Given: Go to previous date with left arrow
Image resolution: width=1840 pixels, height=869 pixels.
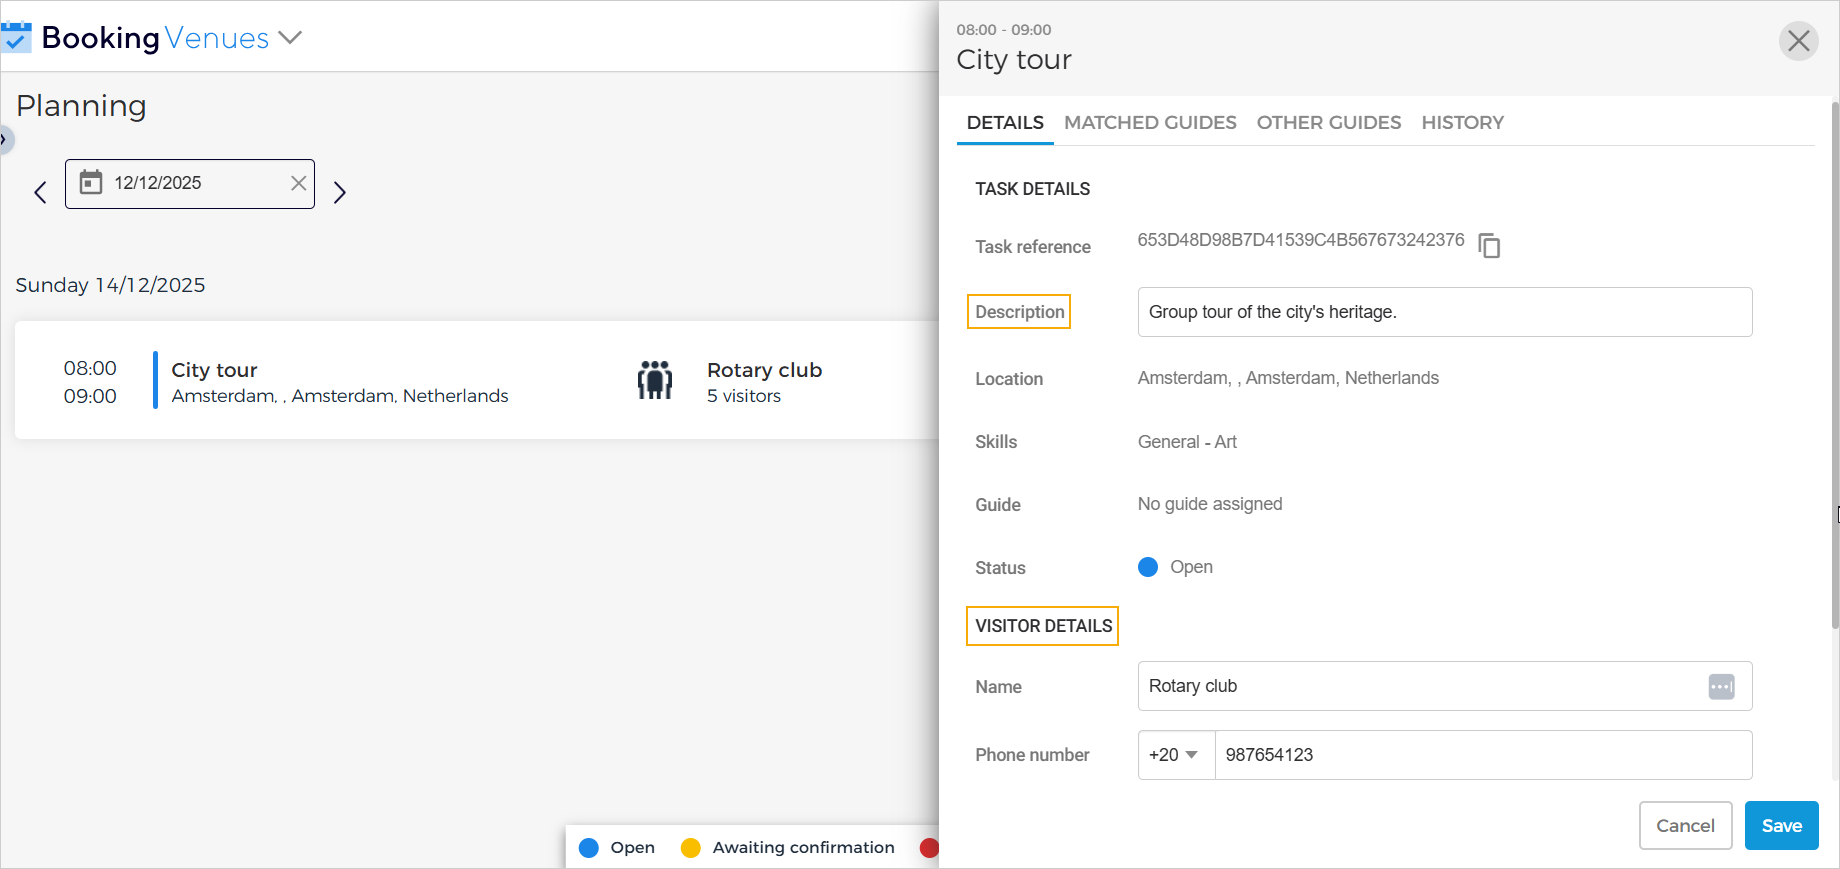Looking at the screenshot, I should (x=40, y=192).
